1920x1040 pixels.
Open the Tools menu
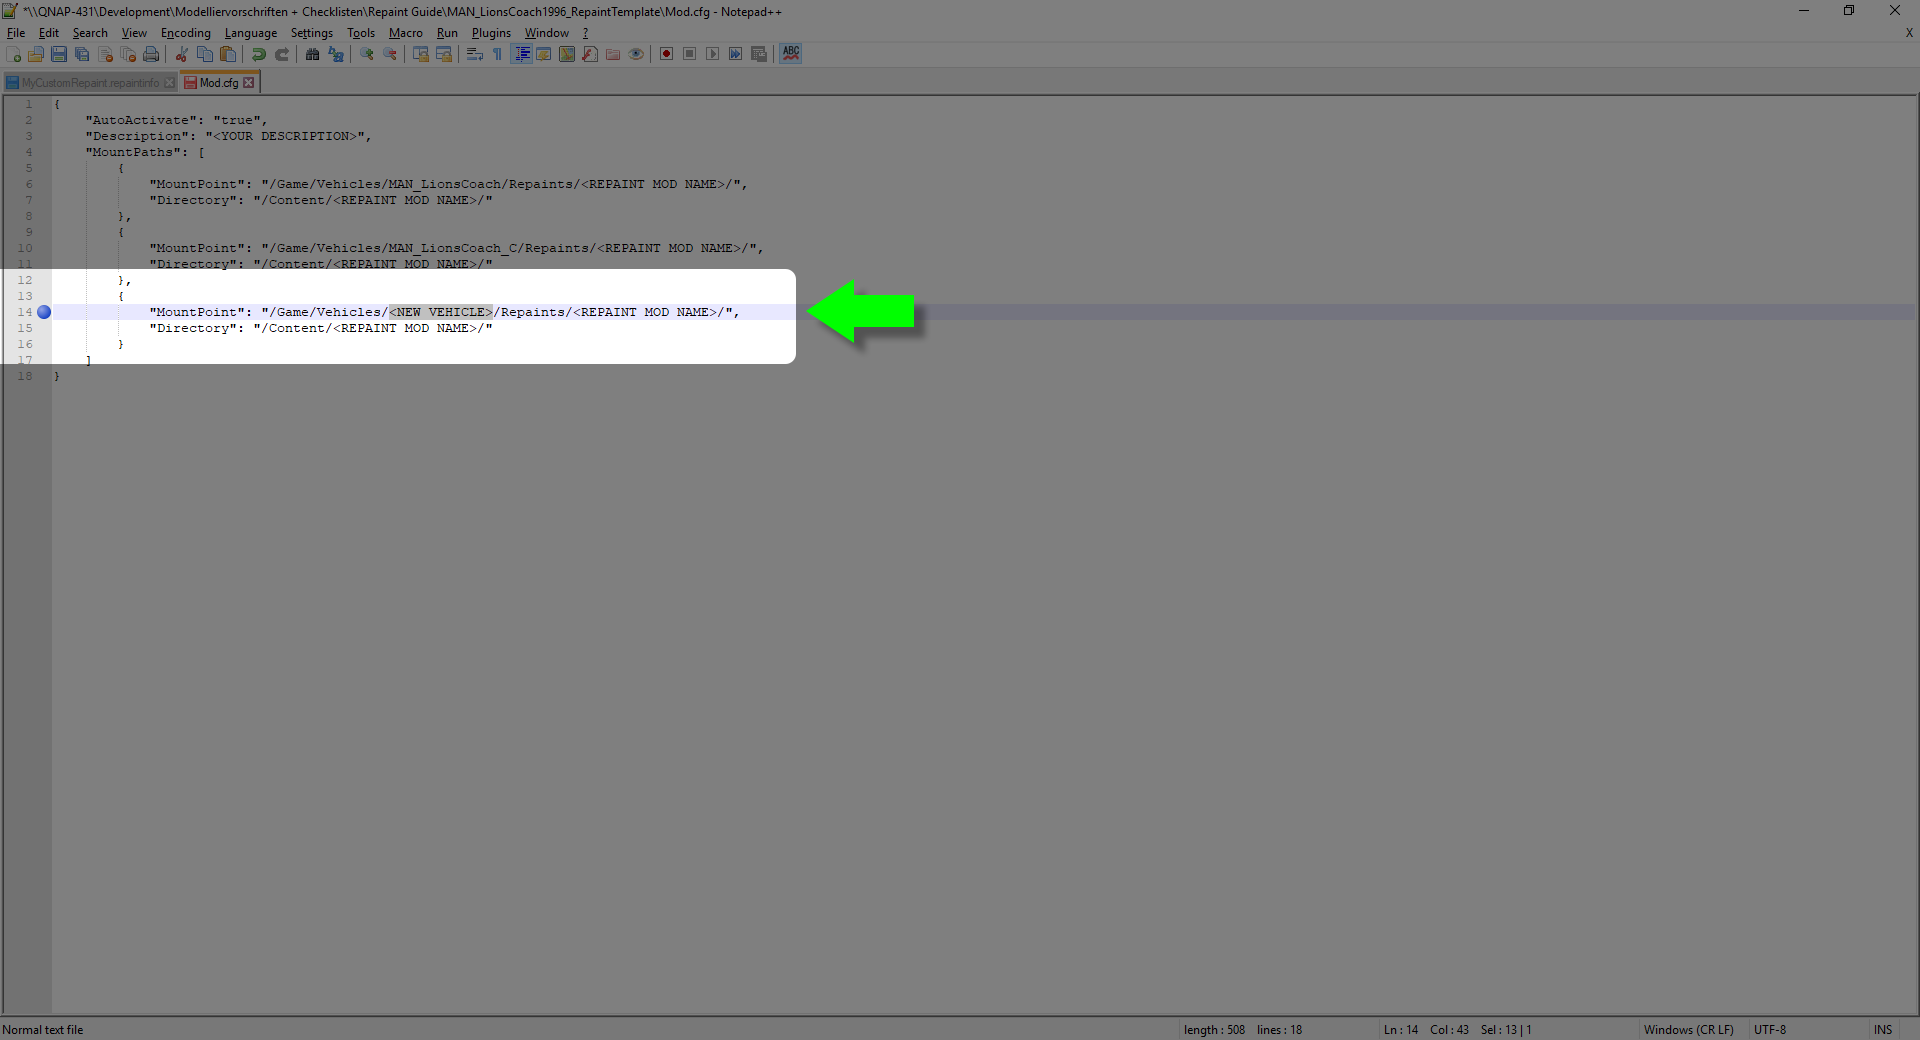(361, 33)
